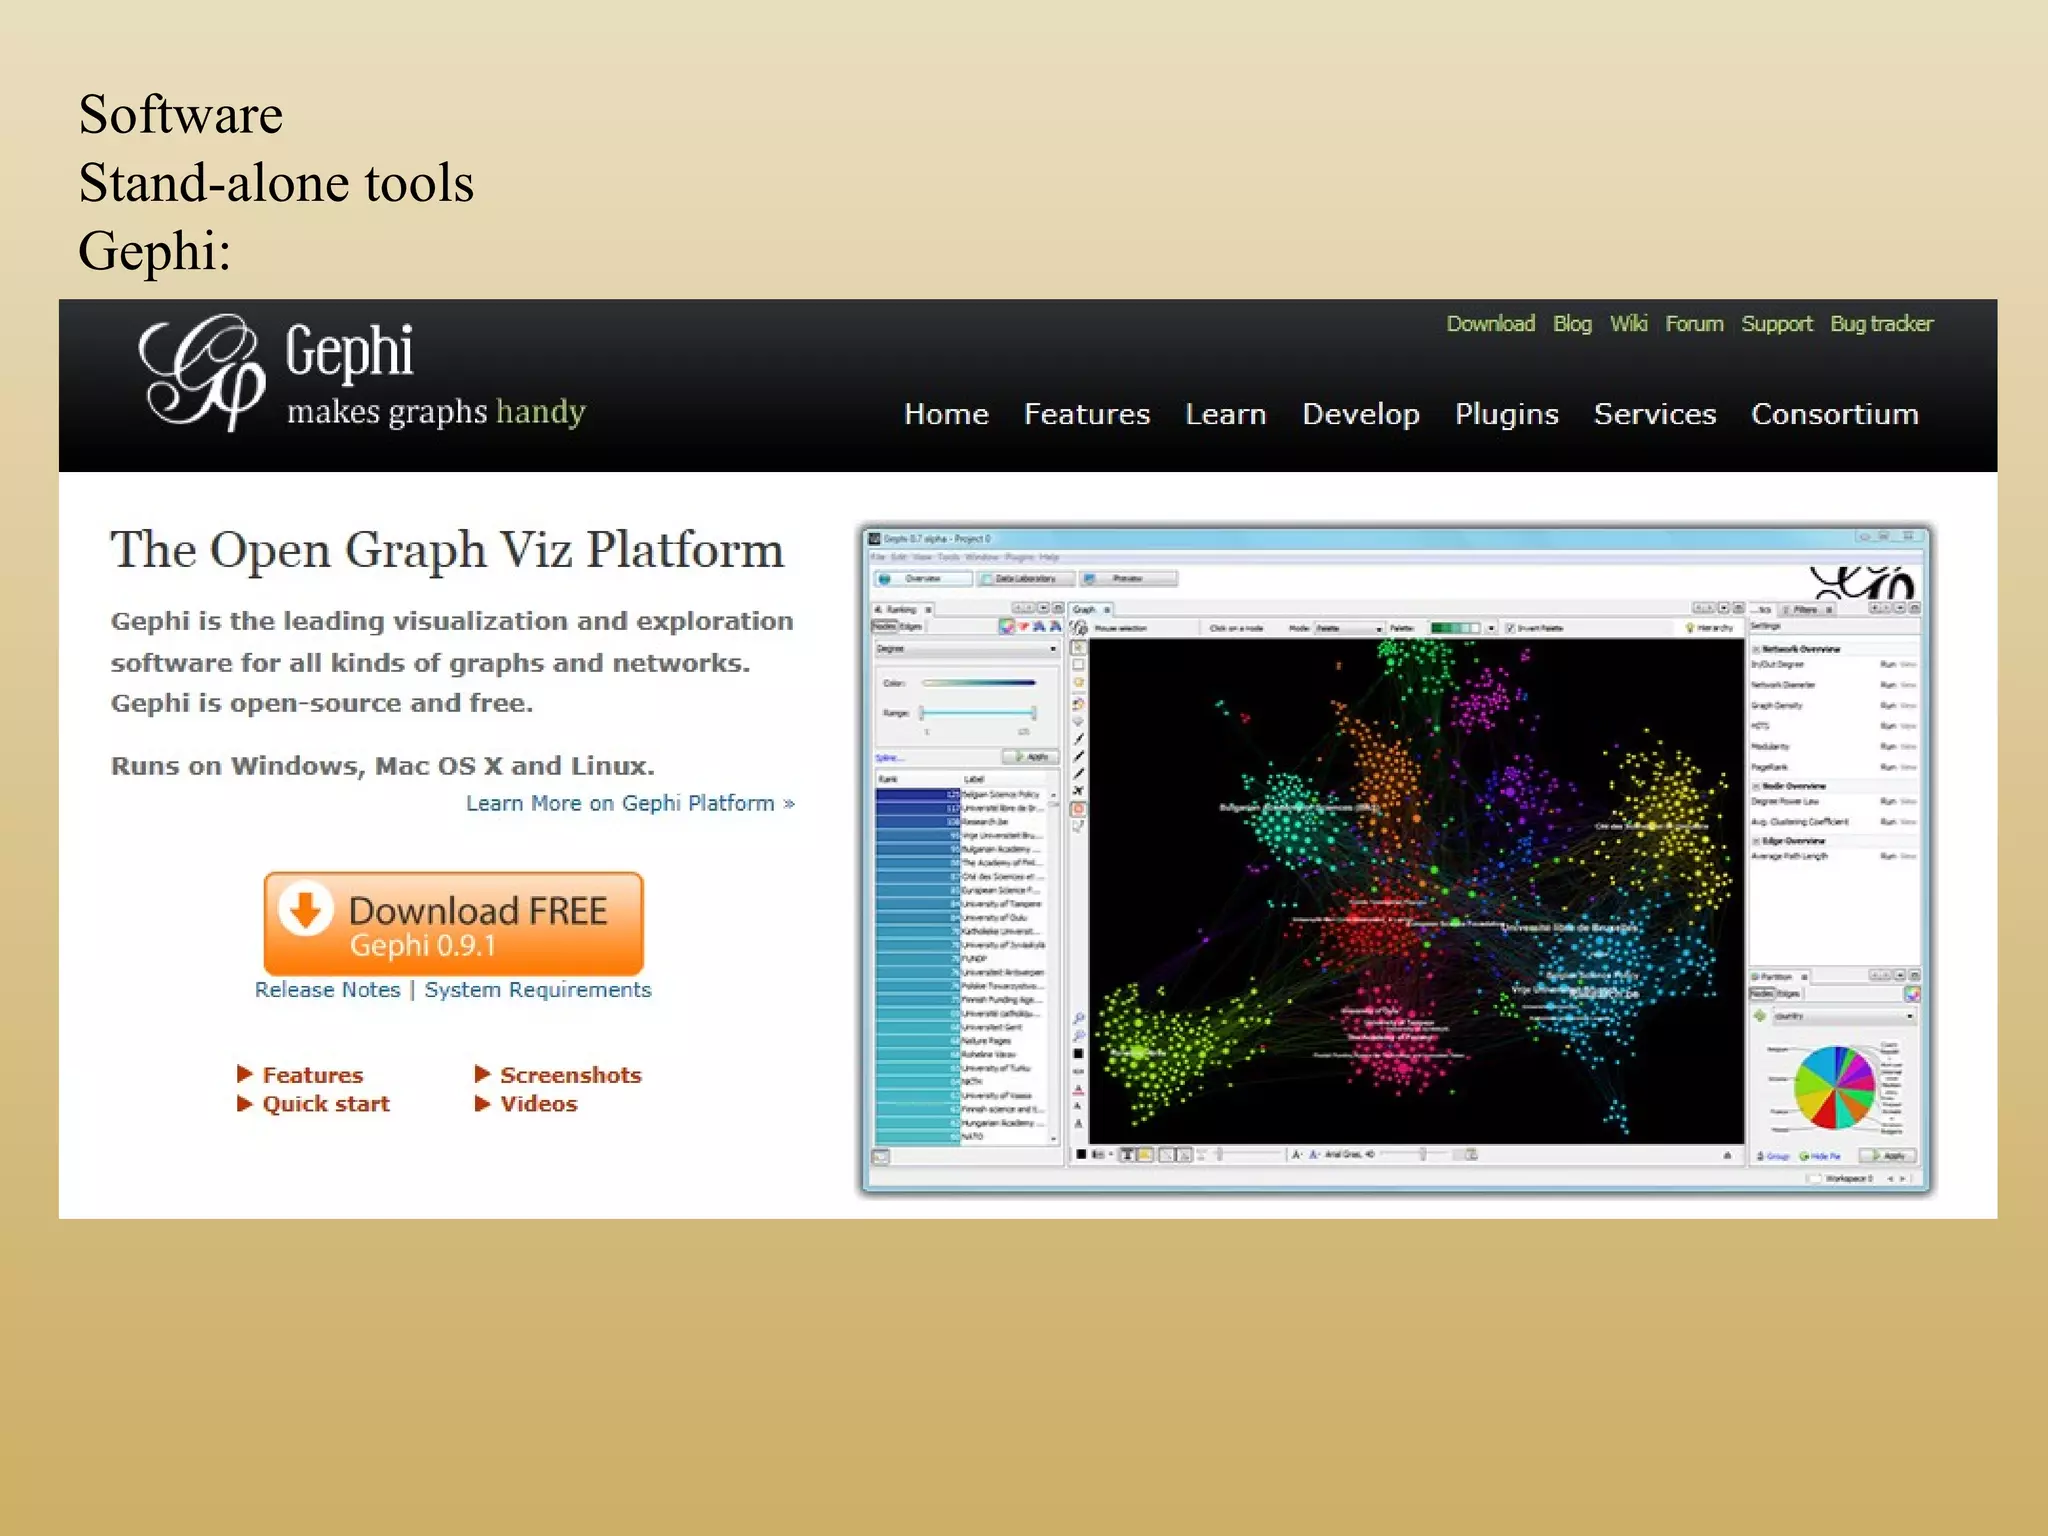Click the Color gradient bar in Ranking
The height and width of the screenshot is (1536, 2048).
[x=978, y=683]
